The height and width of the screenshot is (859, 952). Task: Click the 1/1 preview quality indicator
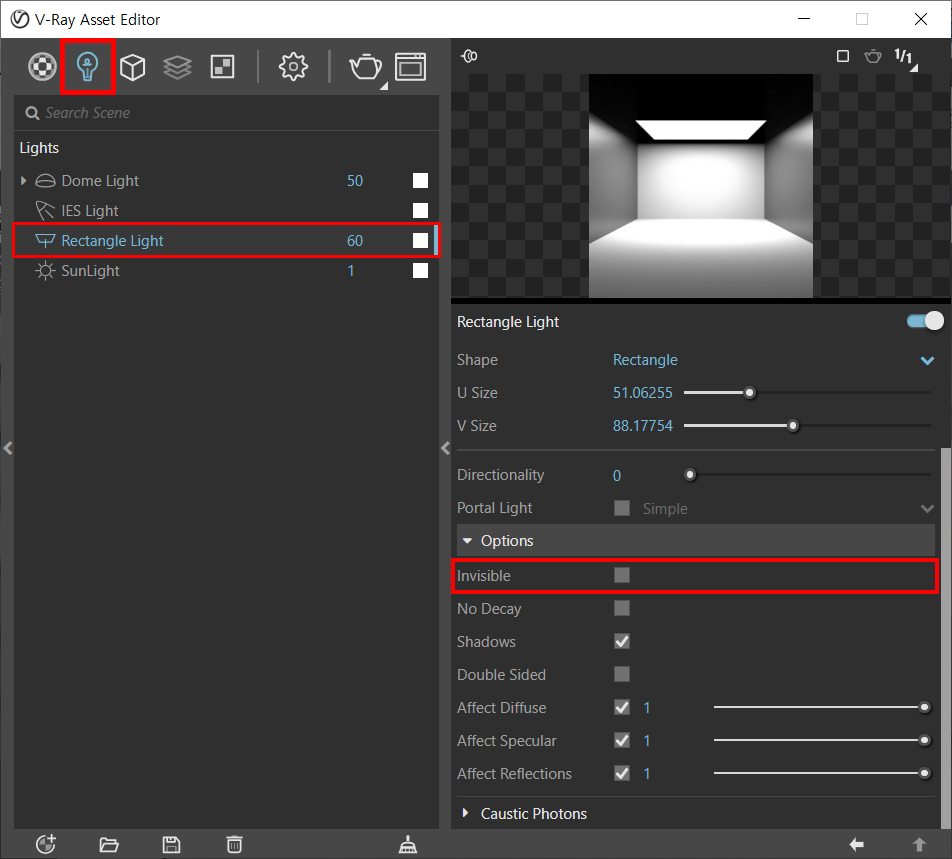(x=904, y=57)
